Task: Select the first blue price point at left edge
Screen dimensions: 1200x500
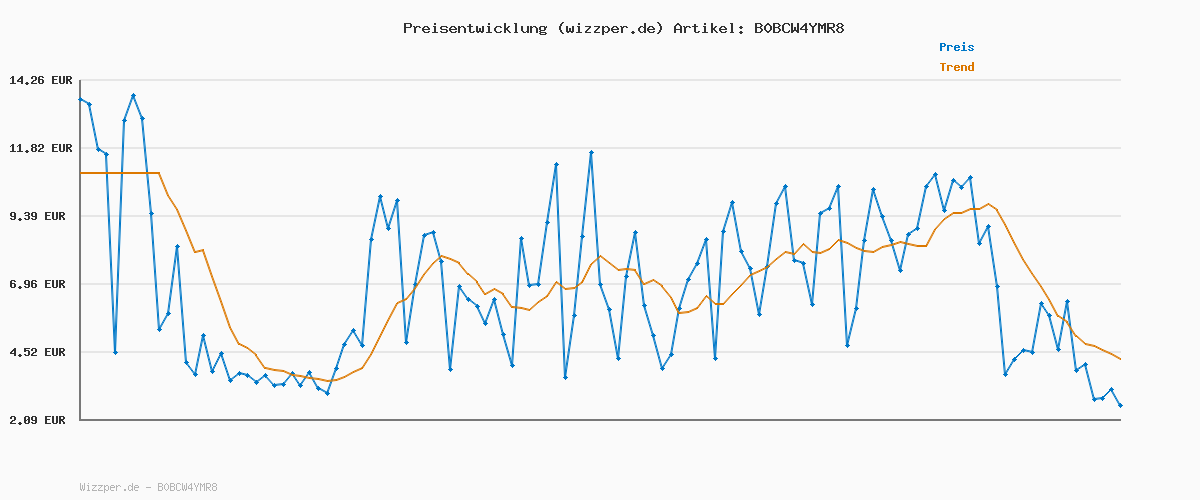Action: [x=81, y=99]
